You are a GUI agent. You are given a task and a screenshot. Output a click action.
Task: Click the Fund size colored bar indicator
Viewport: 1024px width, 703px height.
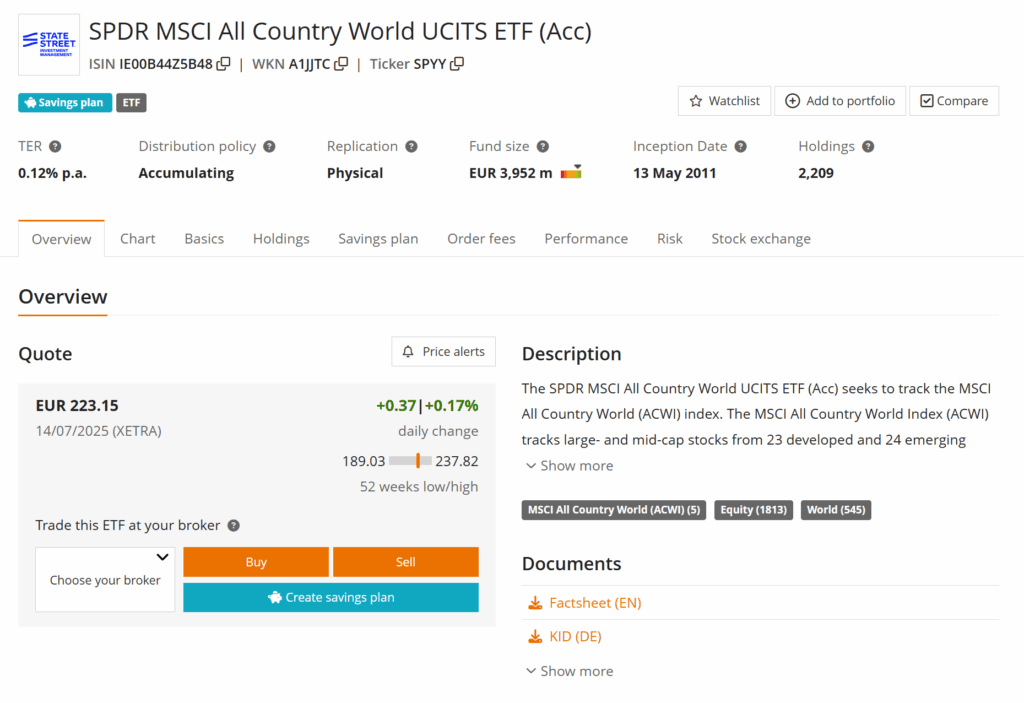click(571, 173)
